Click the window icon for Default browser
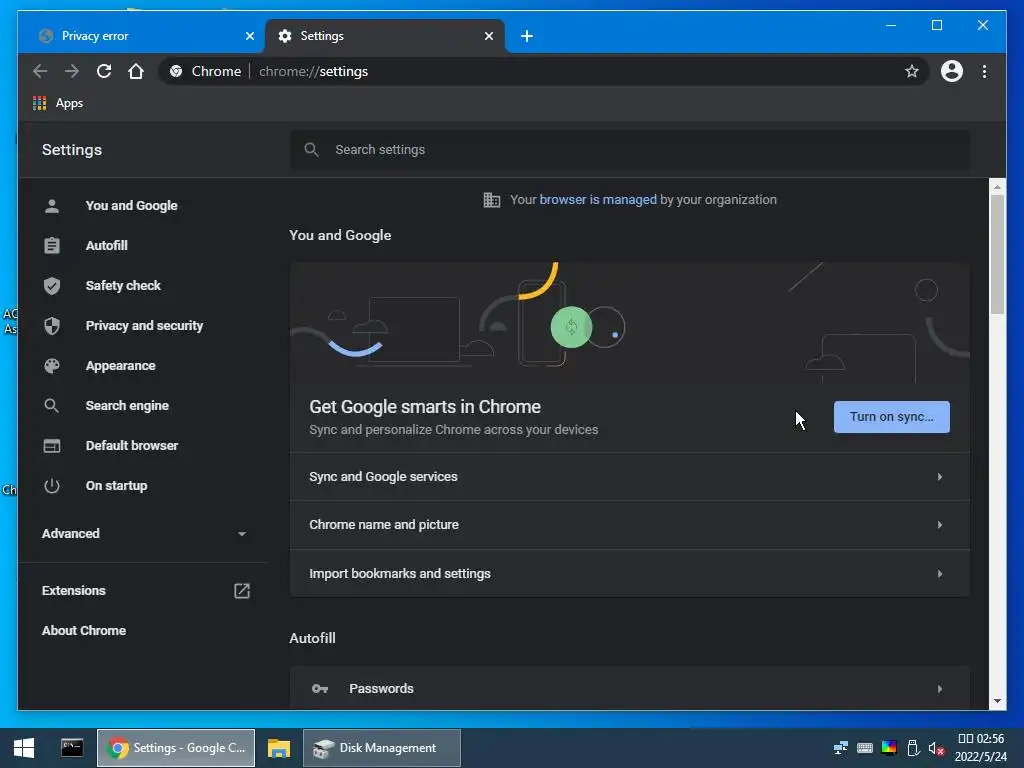 tap(52, 446)
